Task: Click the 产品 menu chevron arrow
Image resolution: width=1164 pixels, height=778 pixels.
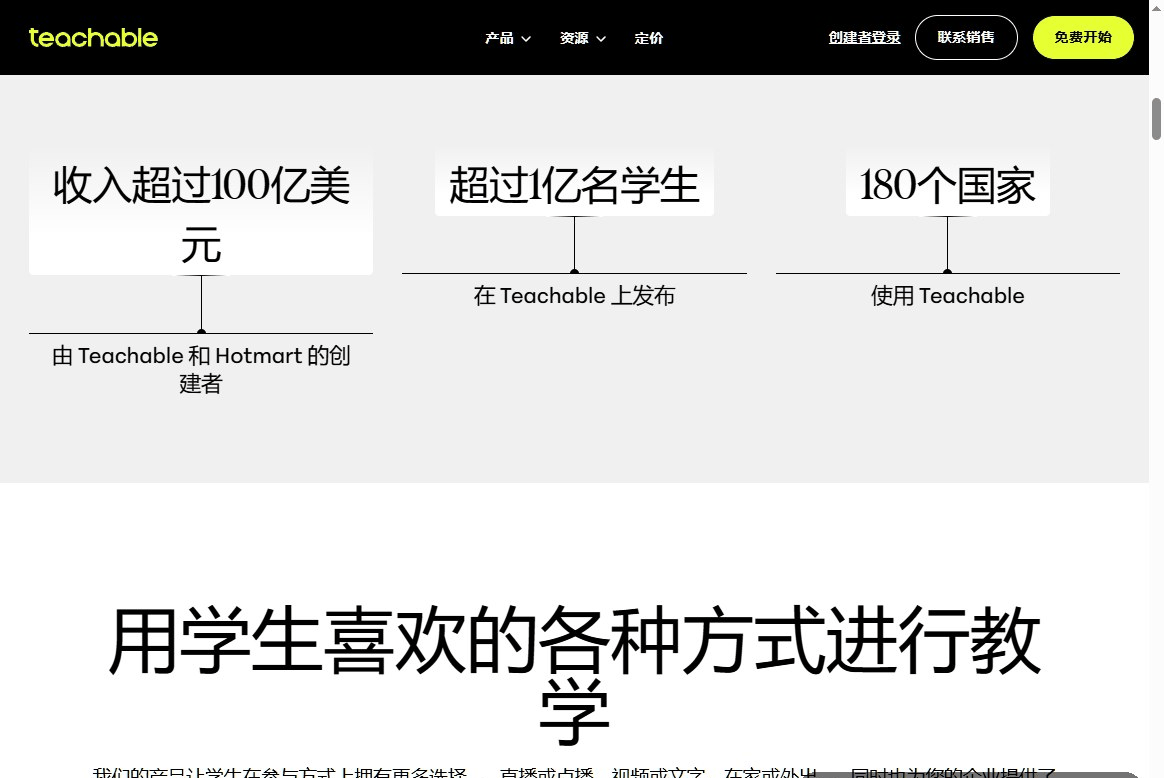Action: click(x=526, y=39)
